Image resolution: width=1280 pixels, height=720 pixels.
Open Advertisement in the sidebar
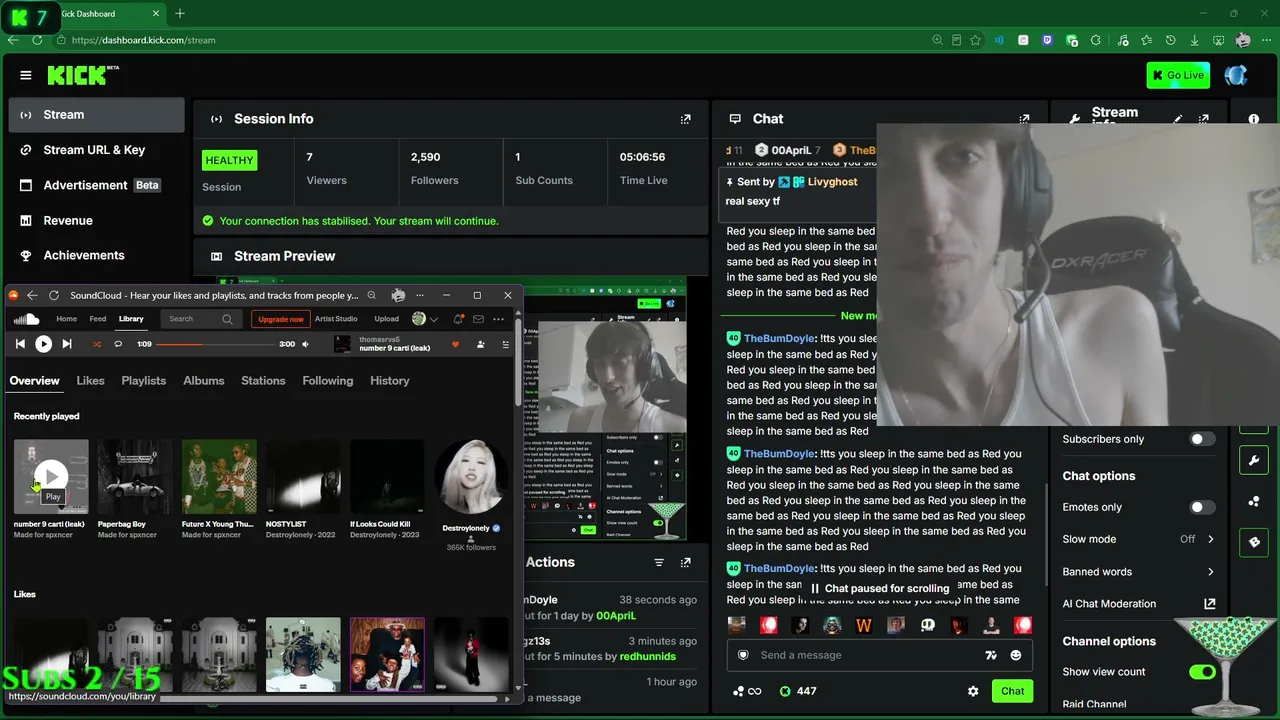point(96,185)
